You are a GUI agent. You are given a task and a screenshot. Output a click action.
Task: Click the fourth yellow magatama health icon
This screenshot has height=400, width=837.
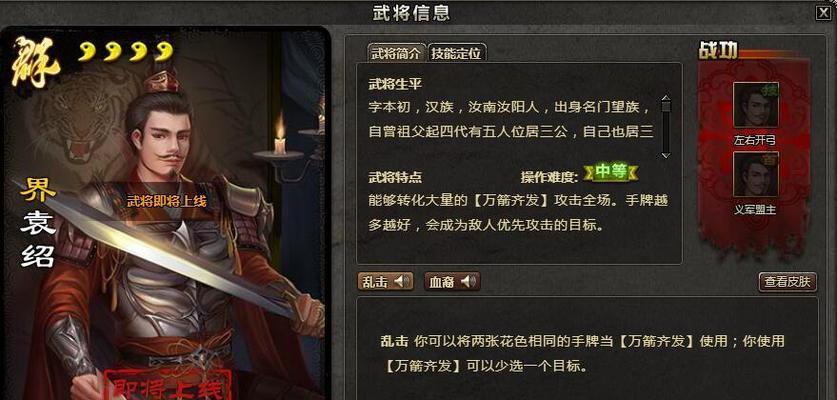(x=164, y=51)
